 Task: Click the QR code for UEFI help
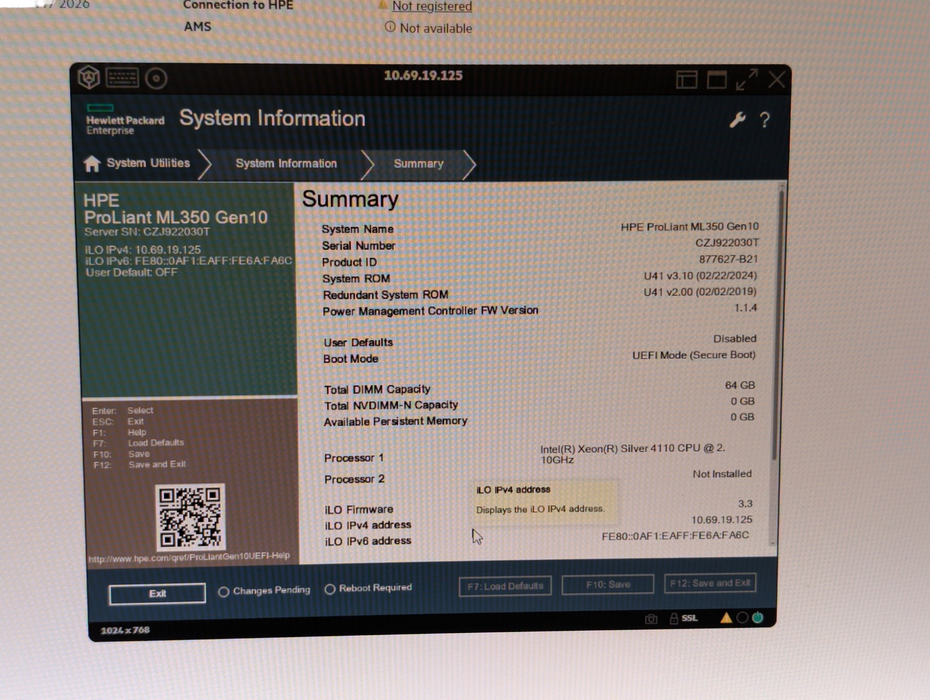pos(190,516)
